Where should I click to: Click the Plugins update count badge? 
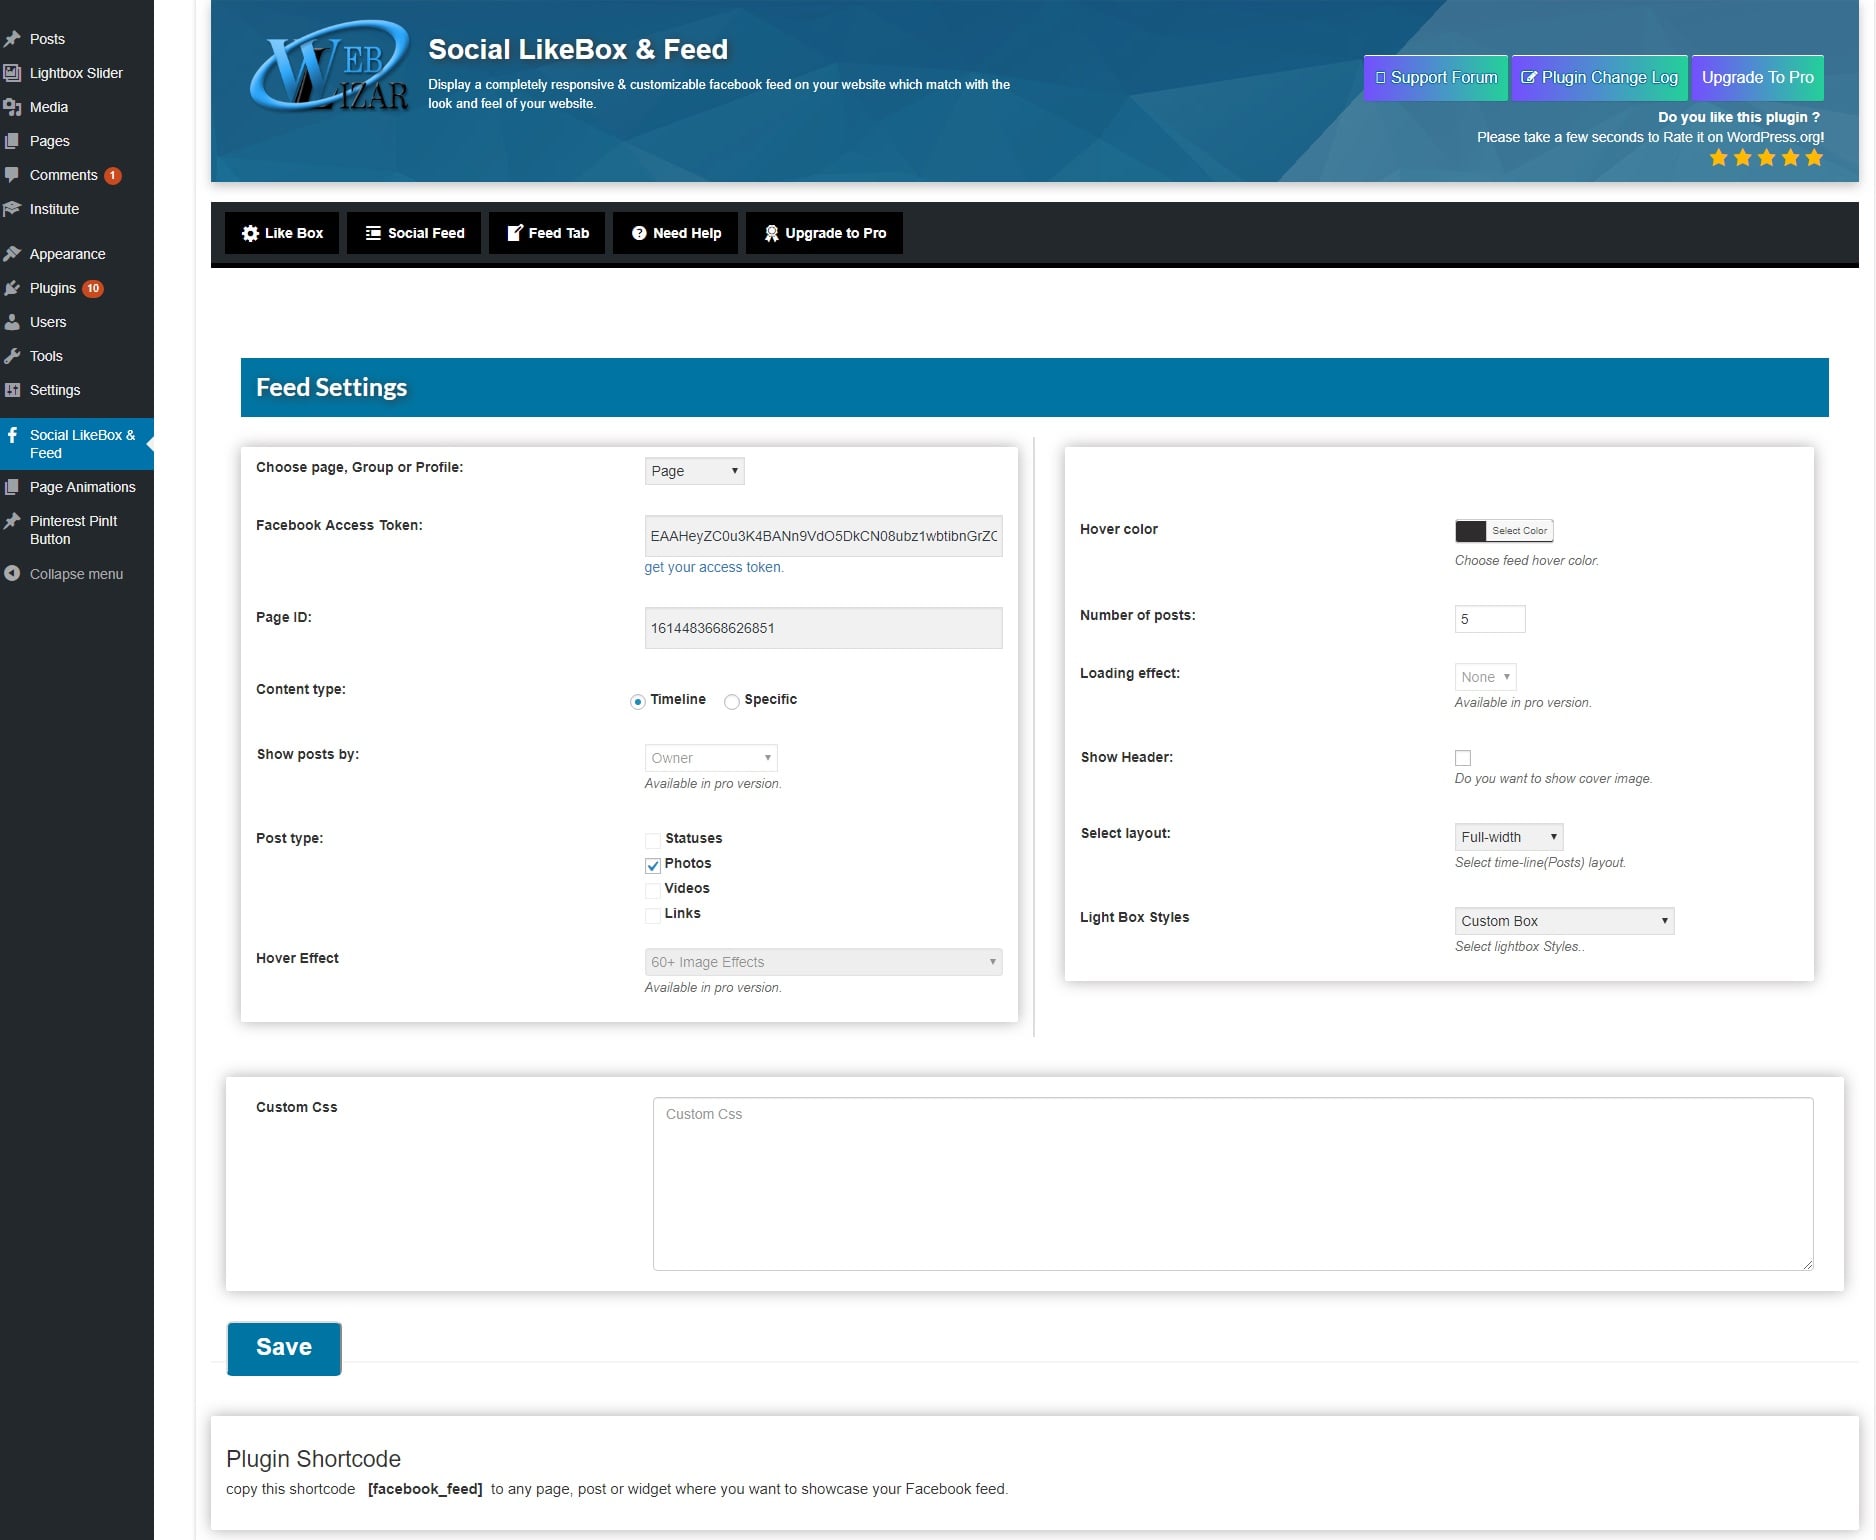[x=93, y=288]
